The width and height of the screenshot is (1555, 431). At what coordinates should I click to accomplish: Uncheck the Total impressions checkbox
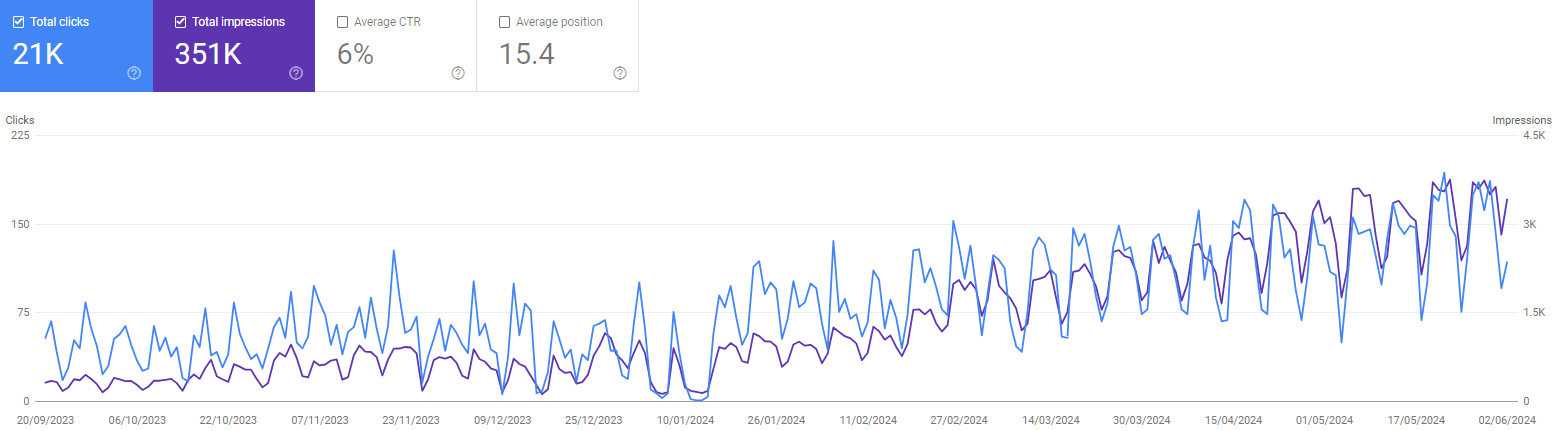pyautogui.click(x=180, y=22)
